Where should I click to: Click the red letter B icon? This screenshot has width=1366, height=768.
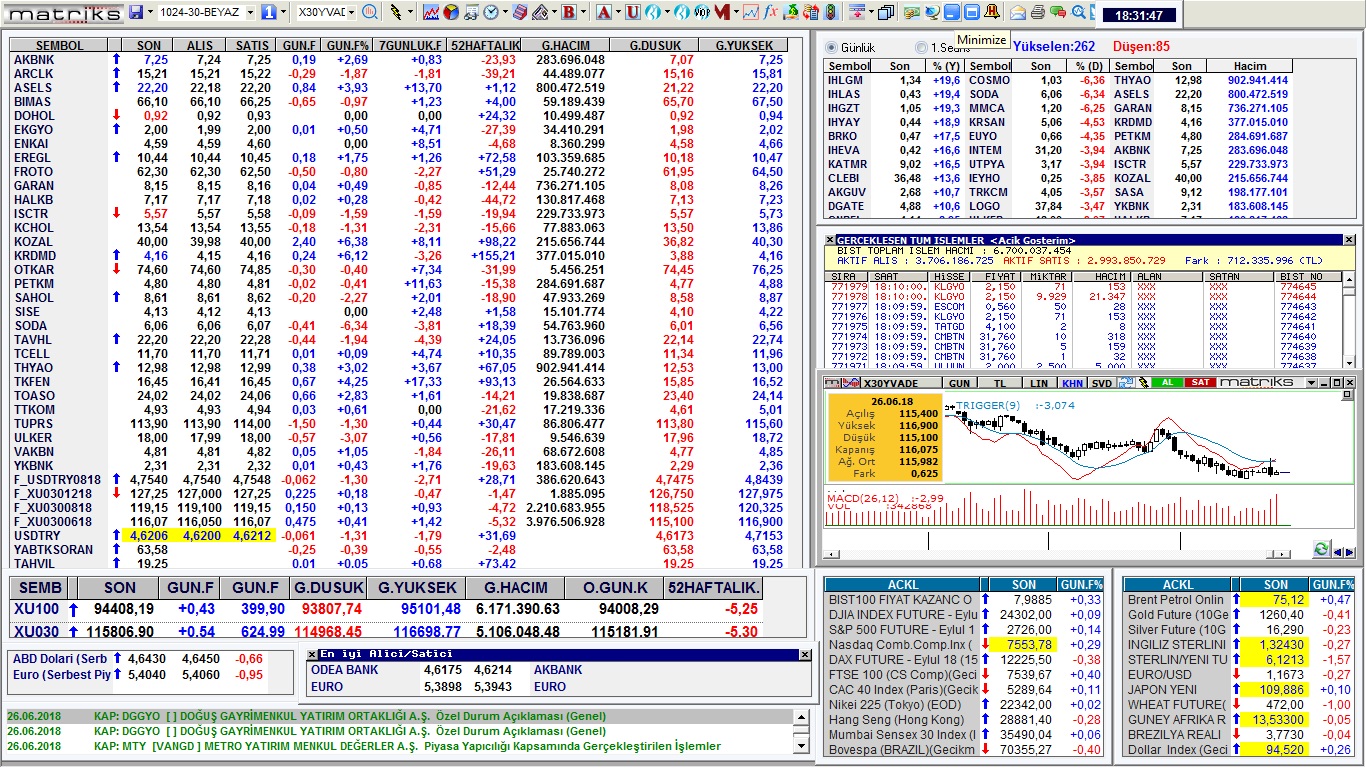pyautogui.click(x=568, y=12)
